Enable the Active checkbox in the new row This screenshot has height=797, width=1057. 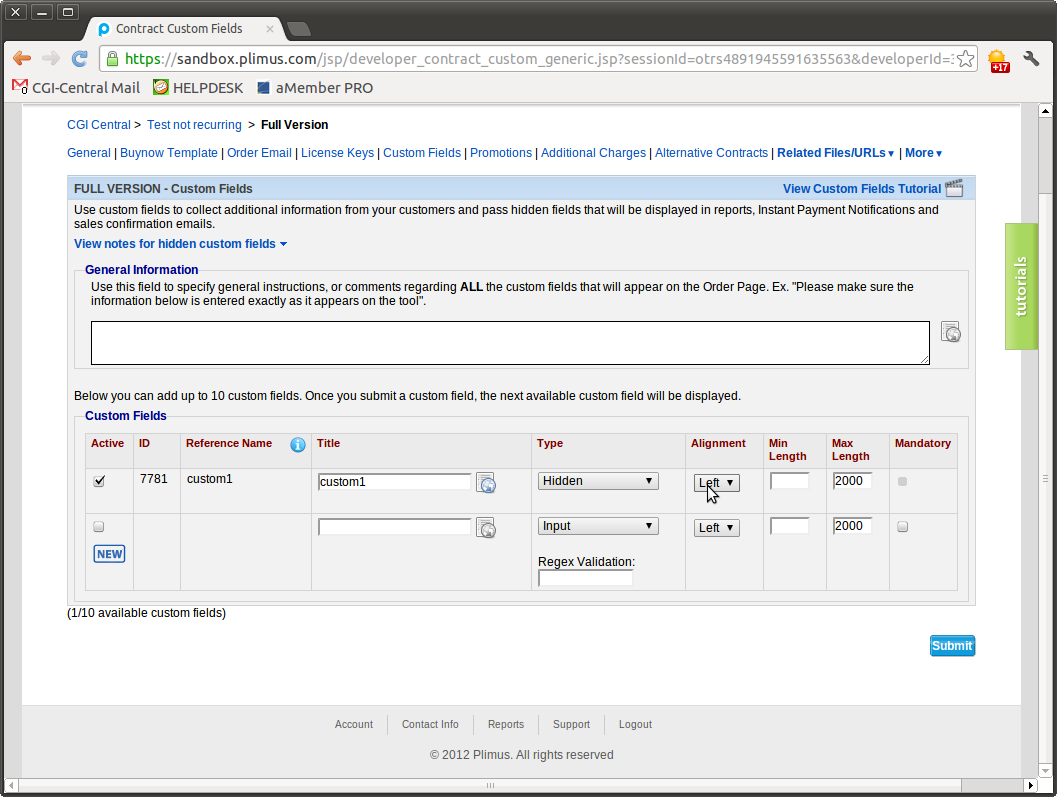click(99, 527)
